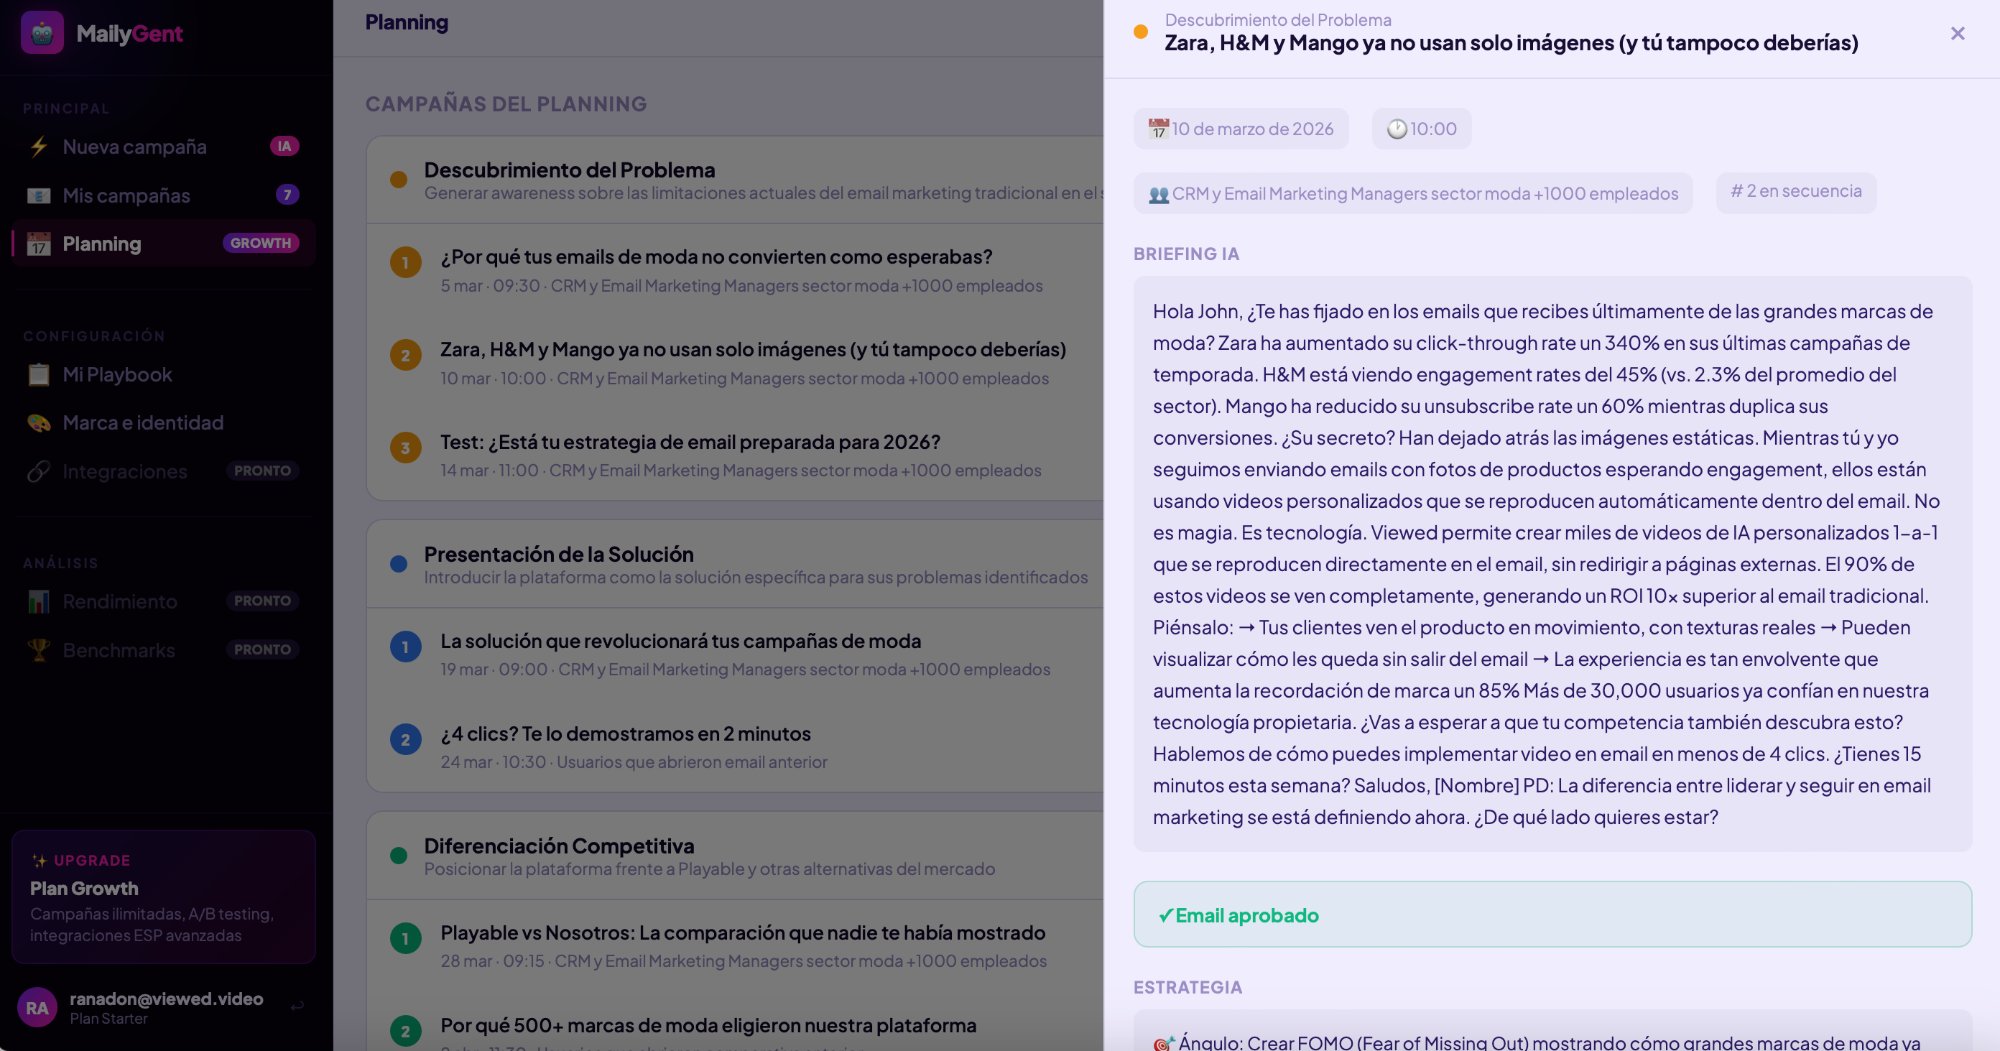
Task: Click the clipboard icon beside Mi Playbook
Action: pos(39,375)
